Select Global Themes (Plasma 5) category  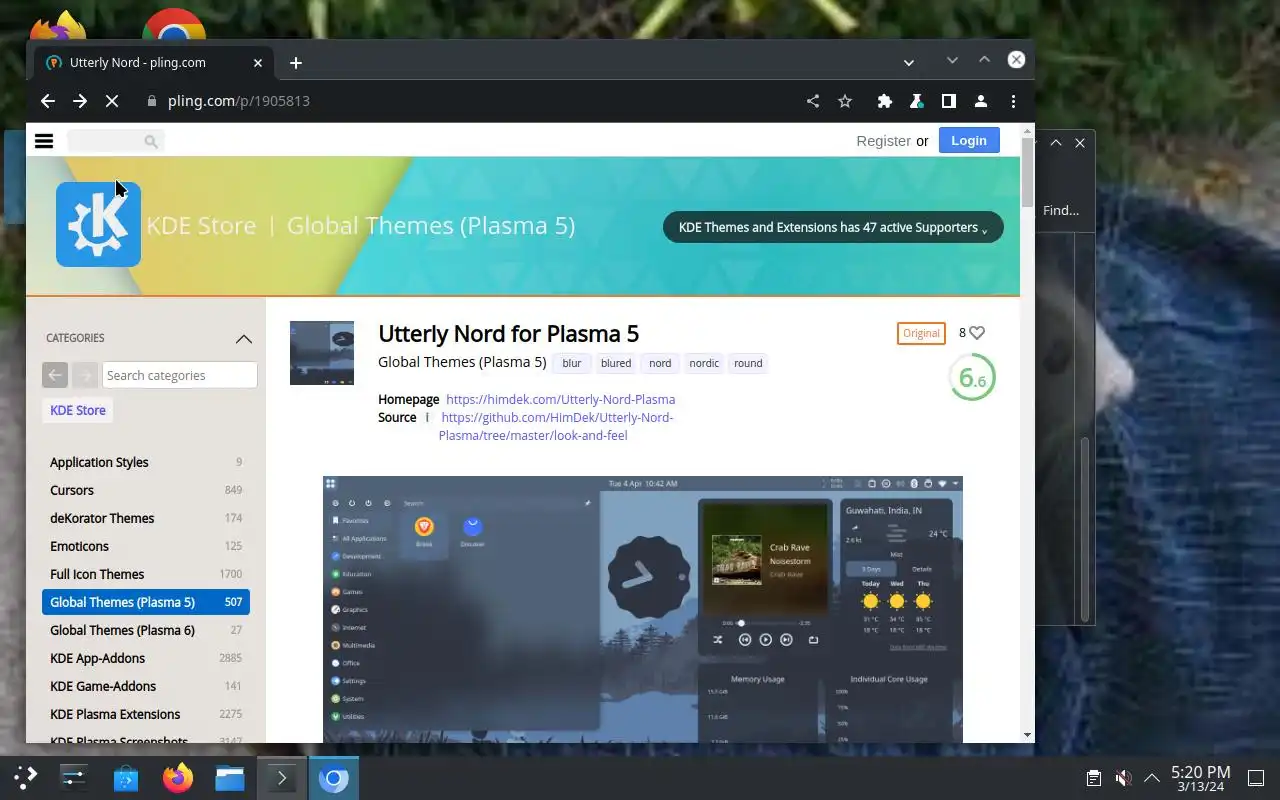tap(146, 602)
